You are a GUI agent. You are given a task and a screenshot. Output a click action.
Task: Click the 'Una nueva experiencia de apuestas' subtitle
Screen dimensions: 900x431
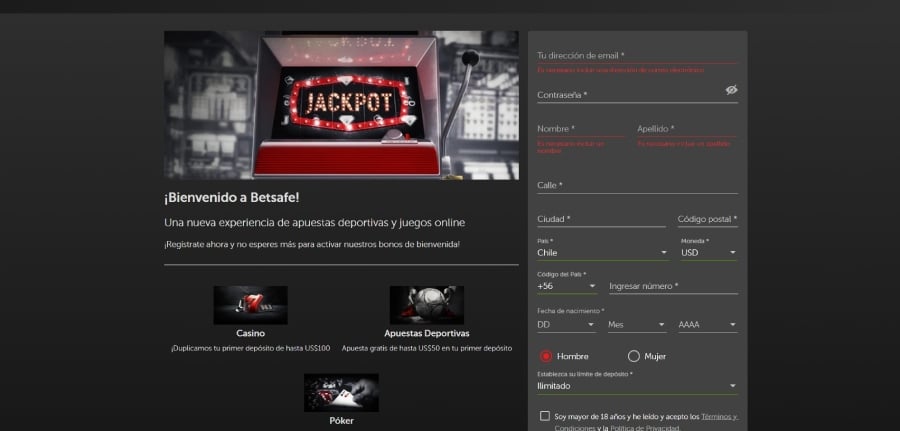click(315, 223)
